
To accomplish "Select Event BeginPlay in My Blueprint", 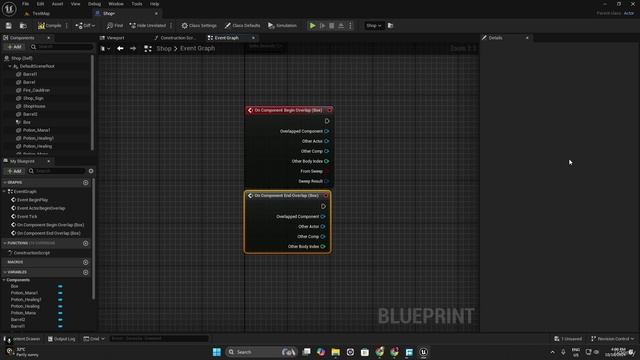I will [x=32, y=200].
